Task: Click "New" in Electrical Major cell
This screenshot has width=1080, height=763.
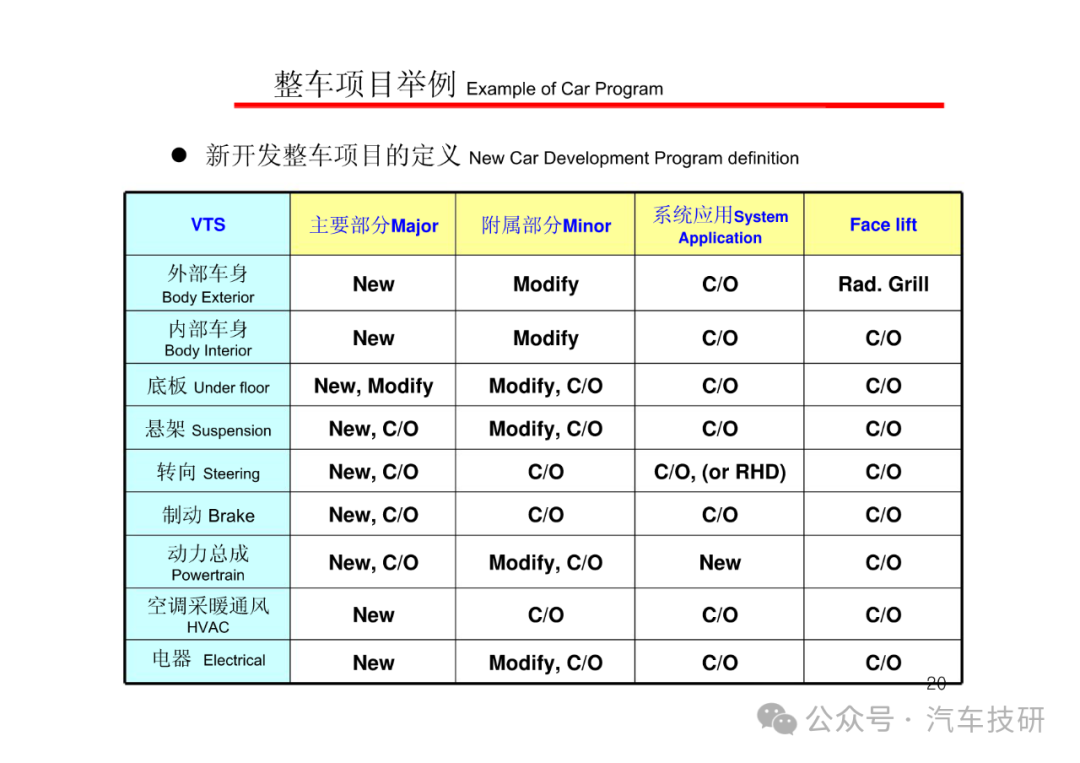Action: point(374,662)
